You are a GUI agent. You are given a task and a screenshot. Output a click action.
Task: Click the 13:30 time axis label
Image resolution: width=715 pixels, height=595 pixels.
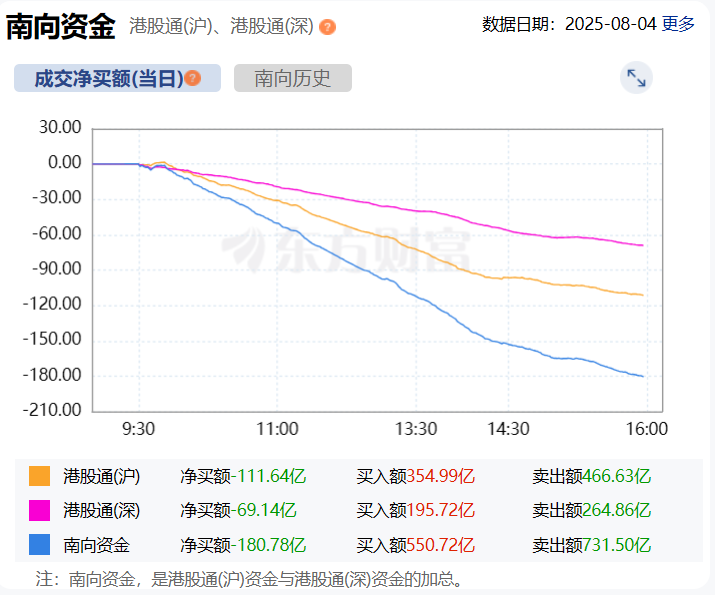click(x=416, y=429)
